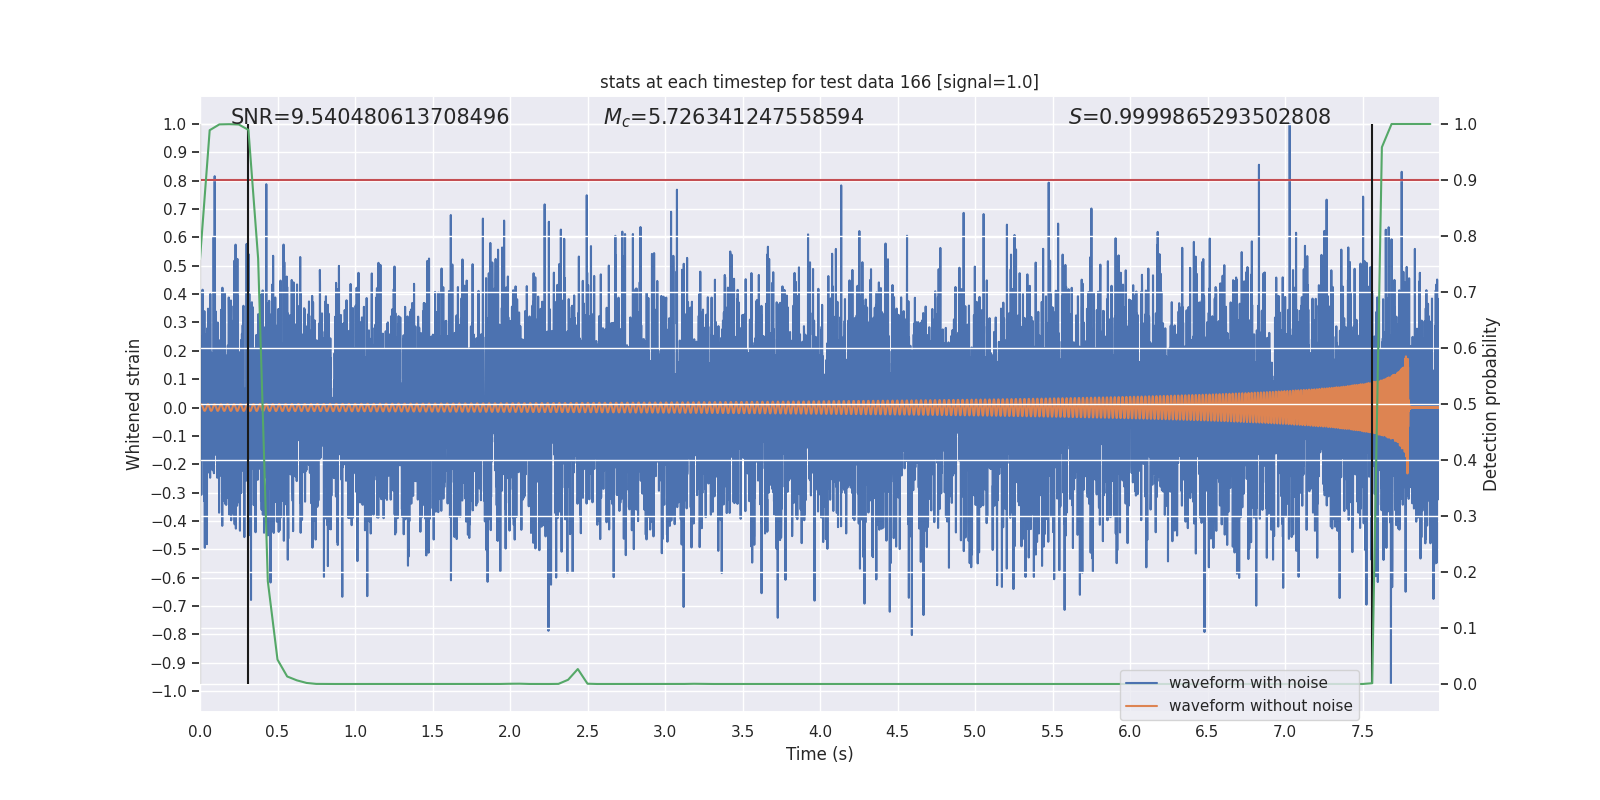Click whitened strain tick label −0.3

pos(169,493)
